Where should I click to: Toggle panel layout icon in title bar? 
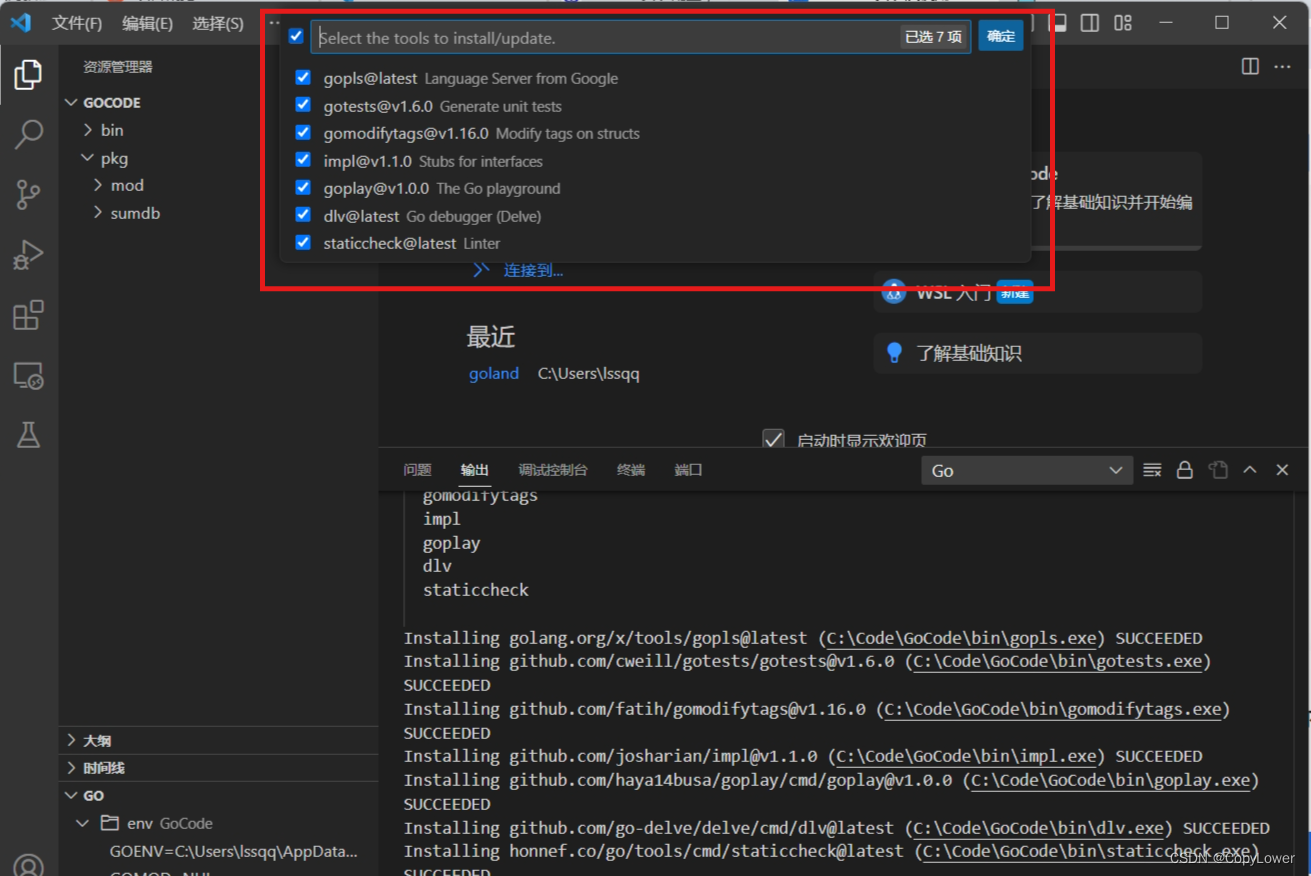[1058, 22]
